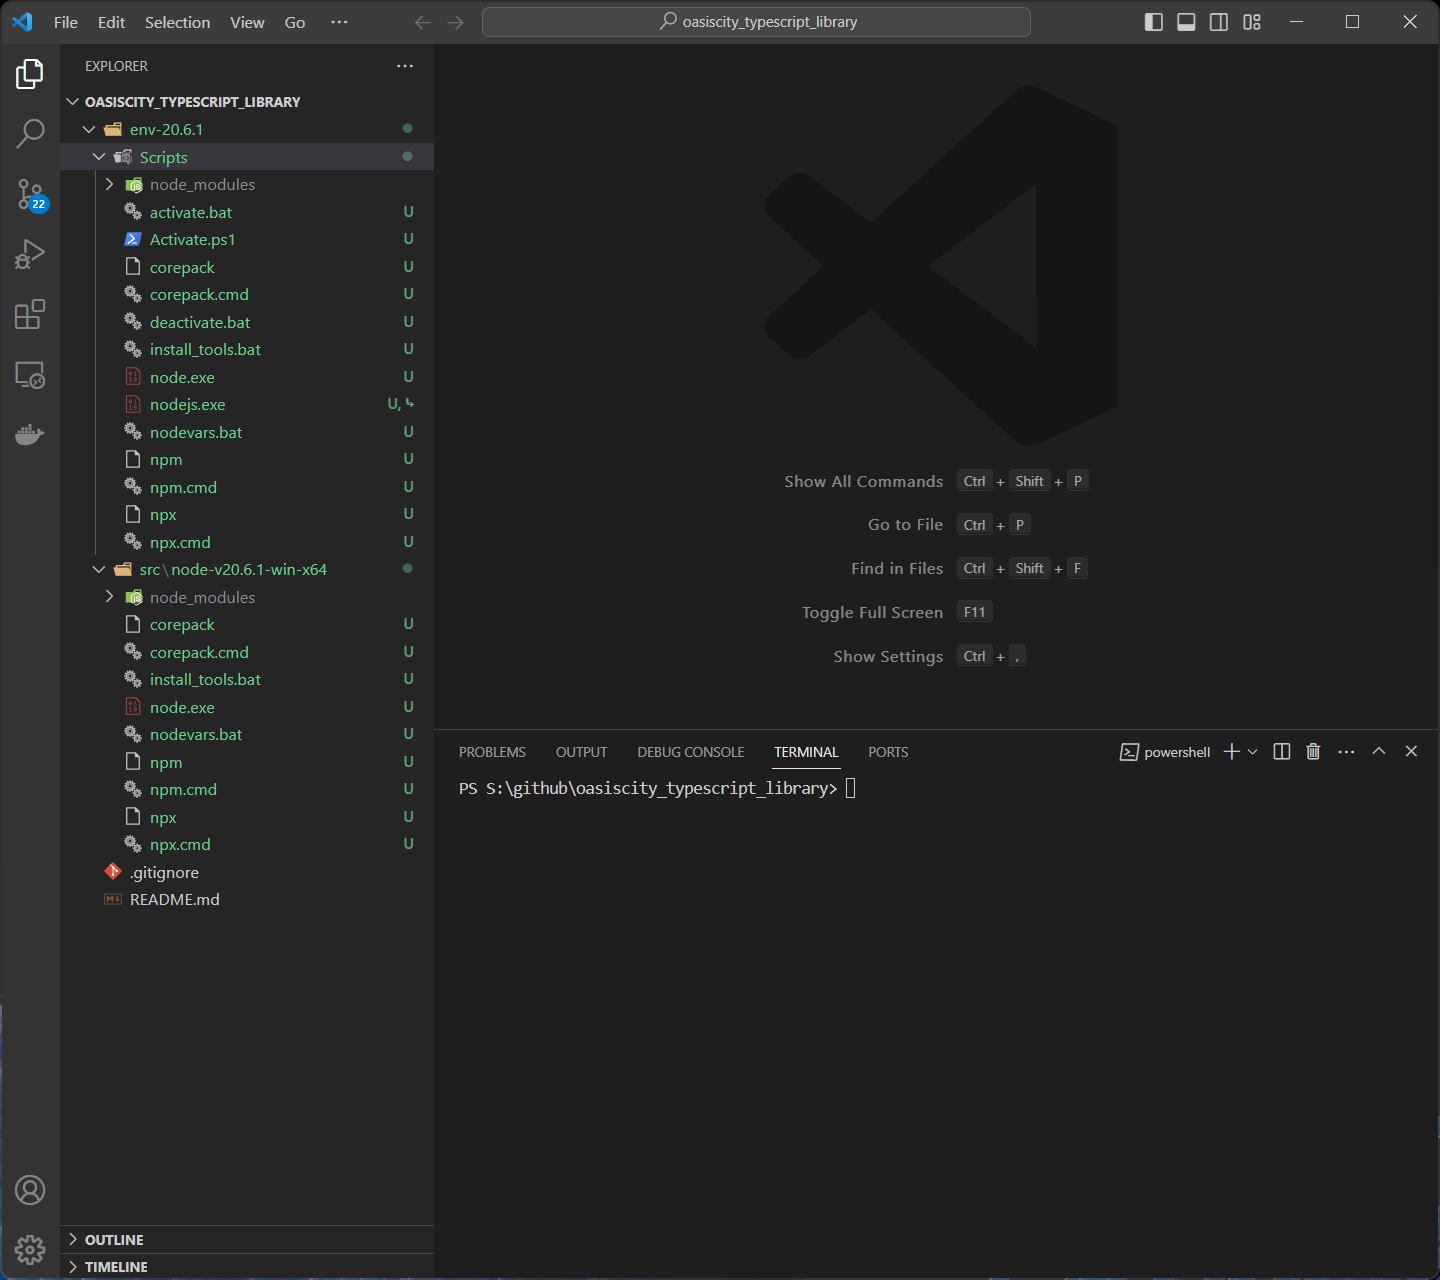1440x1280 pixels.
Task: Select the Terminal tab
Action: 806,752
